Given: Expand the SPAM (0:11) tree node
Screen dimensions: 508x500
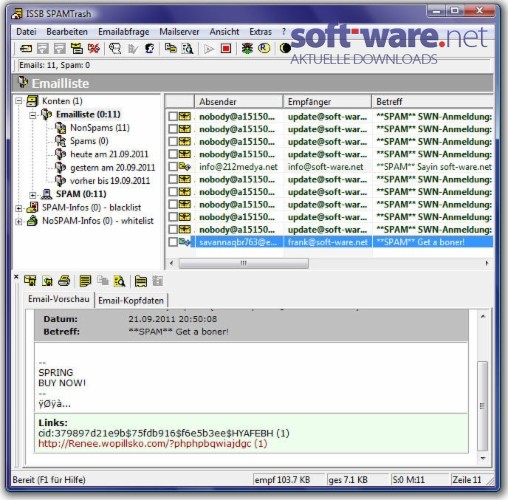Looking at the screenshot, I should tap(33, 195).
